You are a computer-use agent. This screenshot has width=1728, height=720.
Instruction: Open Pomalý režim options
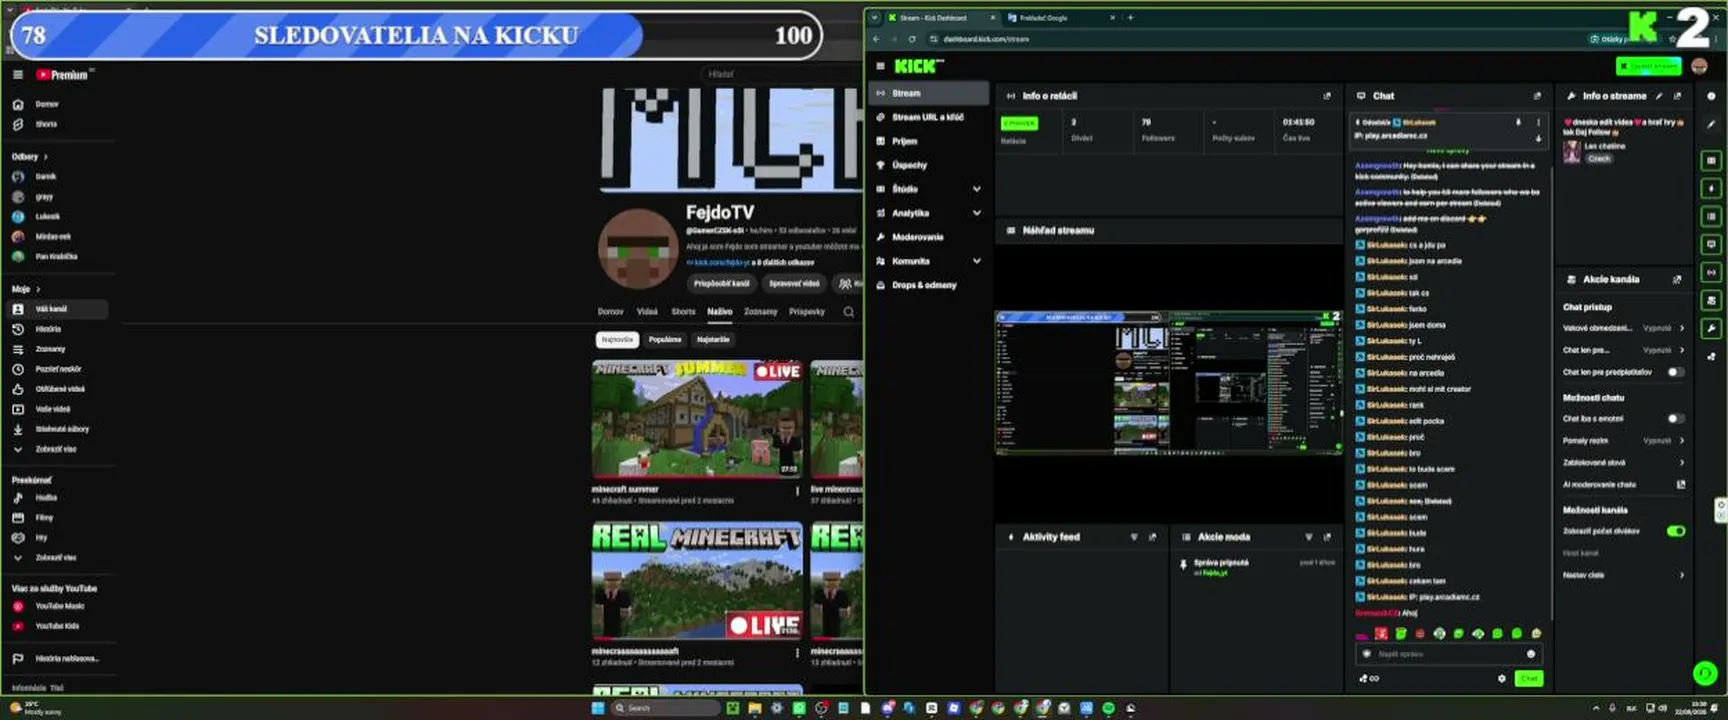pos(1623,441)
